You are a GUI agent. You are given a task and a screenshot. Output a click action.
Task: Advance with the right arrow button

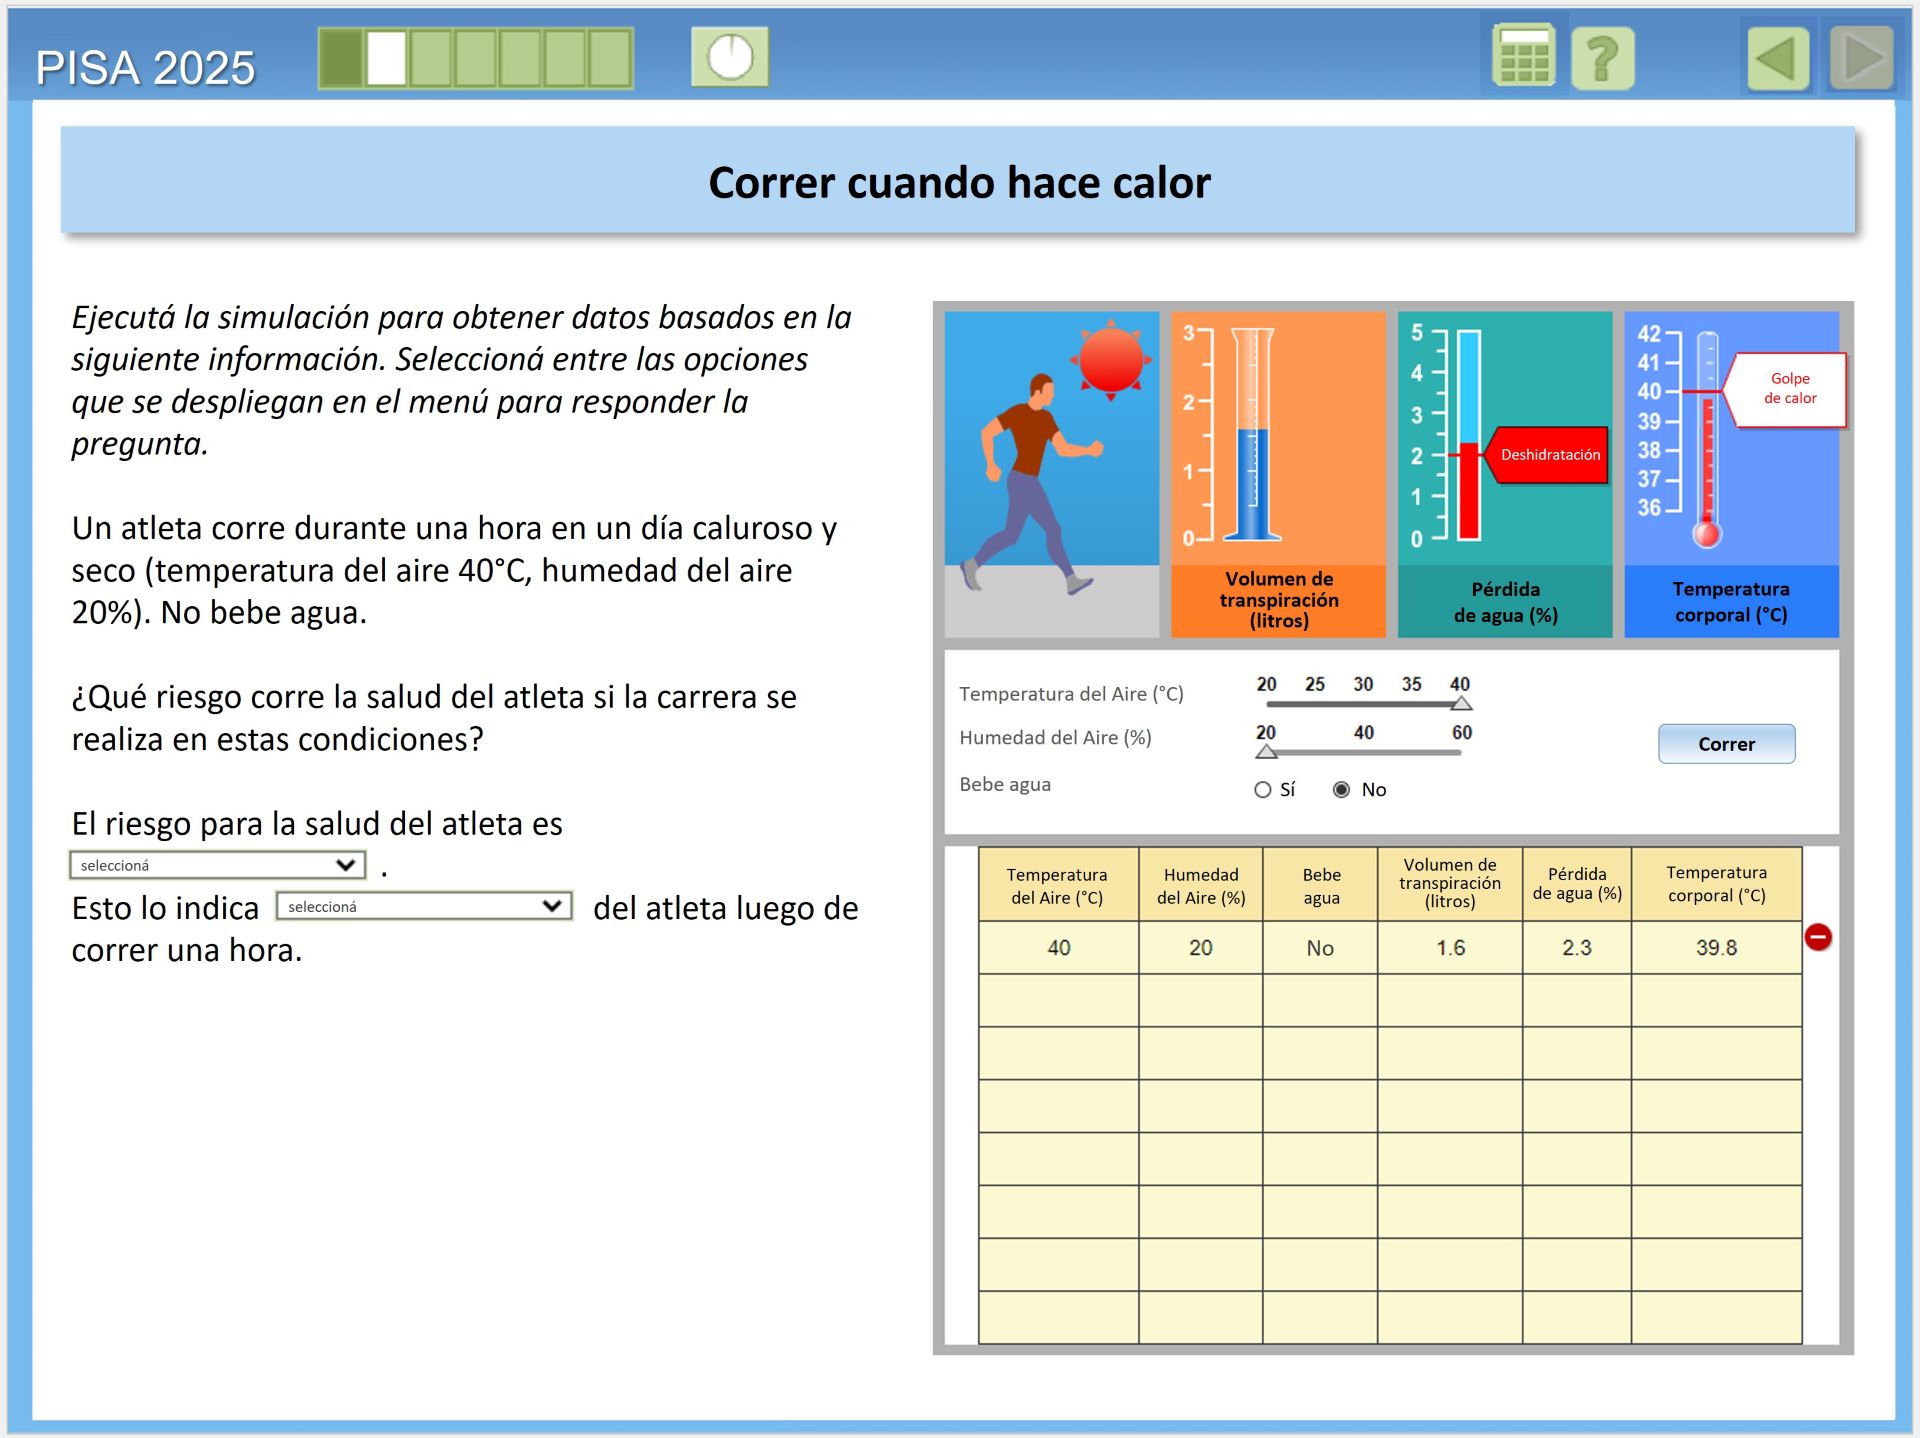[x=1862, y=58]
